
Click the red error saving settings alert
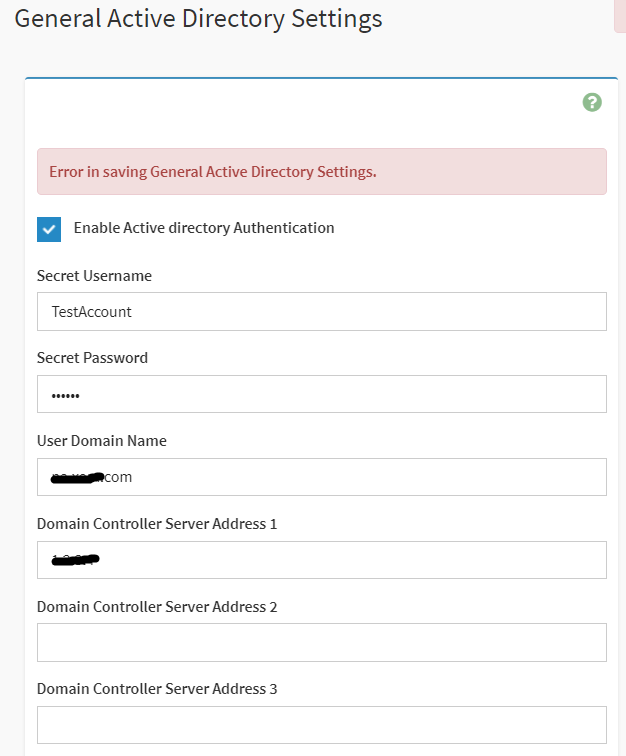(x=321, y=172)
